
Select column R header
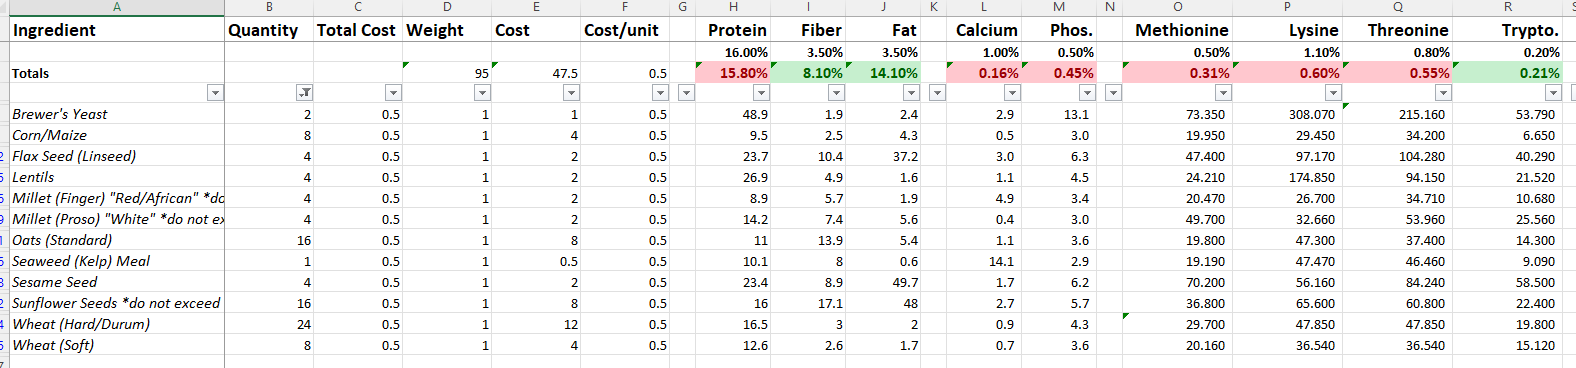(x=1508, y=7)
